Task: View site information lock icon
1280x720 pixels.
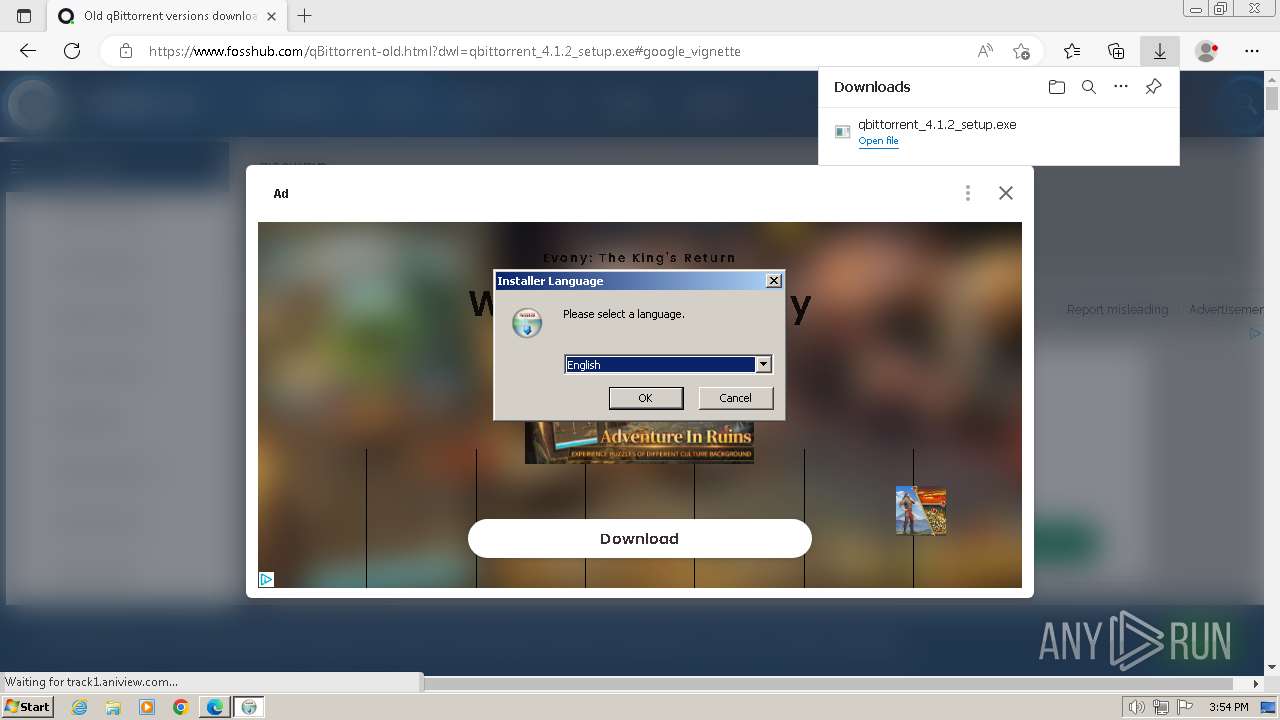Action: pyautogui.click(x=126, y=51)
